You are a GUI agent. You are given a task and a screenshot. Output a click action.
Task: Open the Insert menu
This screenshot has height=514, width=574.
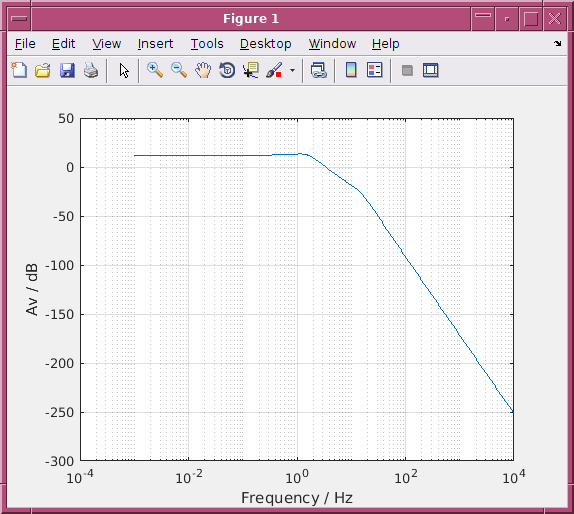tap(155, 44)
